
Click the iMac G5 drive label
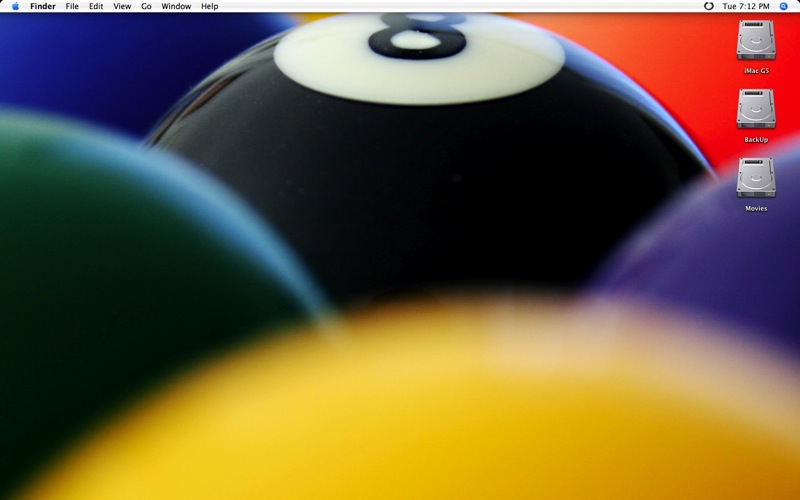tap(756, 71)
